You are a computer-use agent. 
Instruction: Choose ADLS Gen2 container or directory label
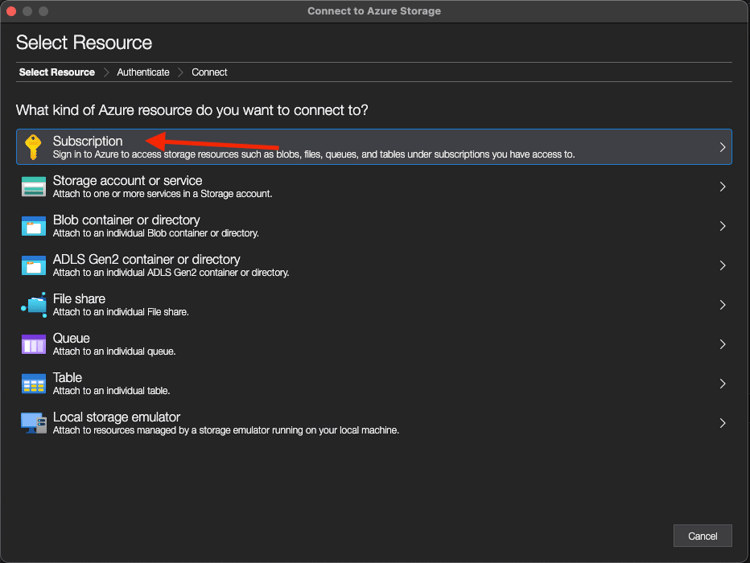point(146,259)
